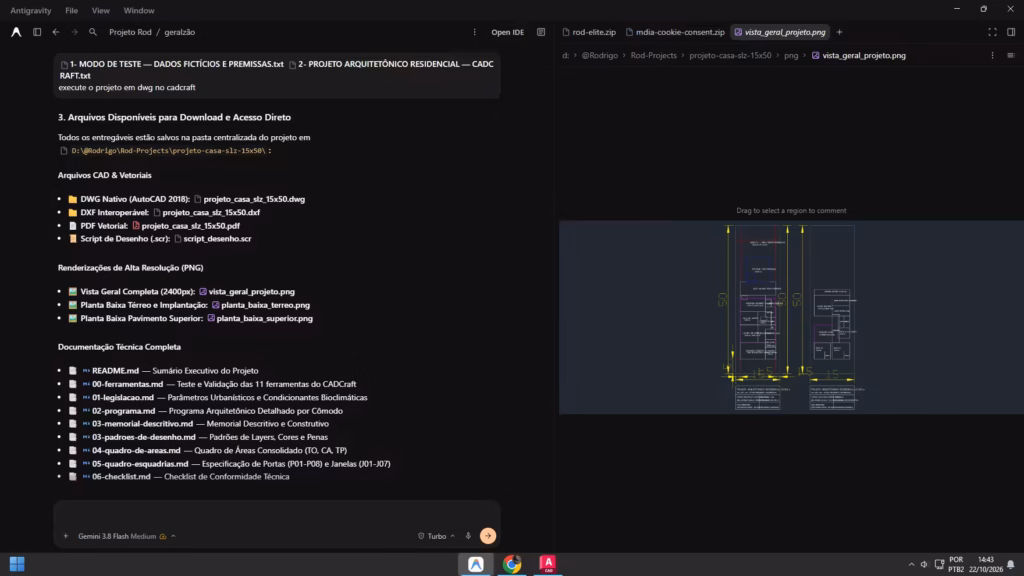Open search with the magnifier icon
The height and width of the screenshot is (576, 1024).
coord(93,32)
